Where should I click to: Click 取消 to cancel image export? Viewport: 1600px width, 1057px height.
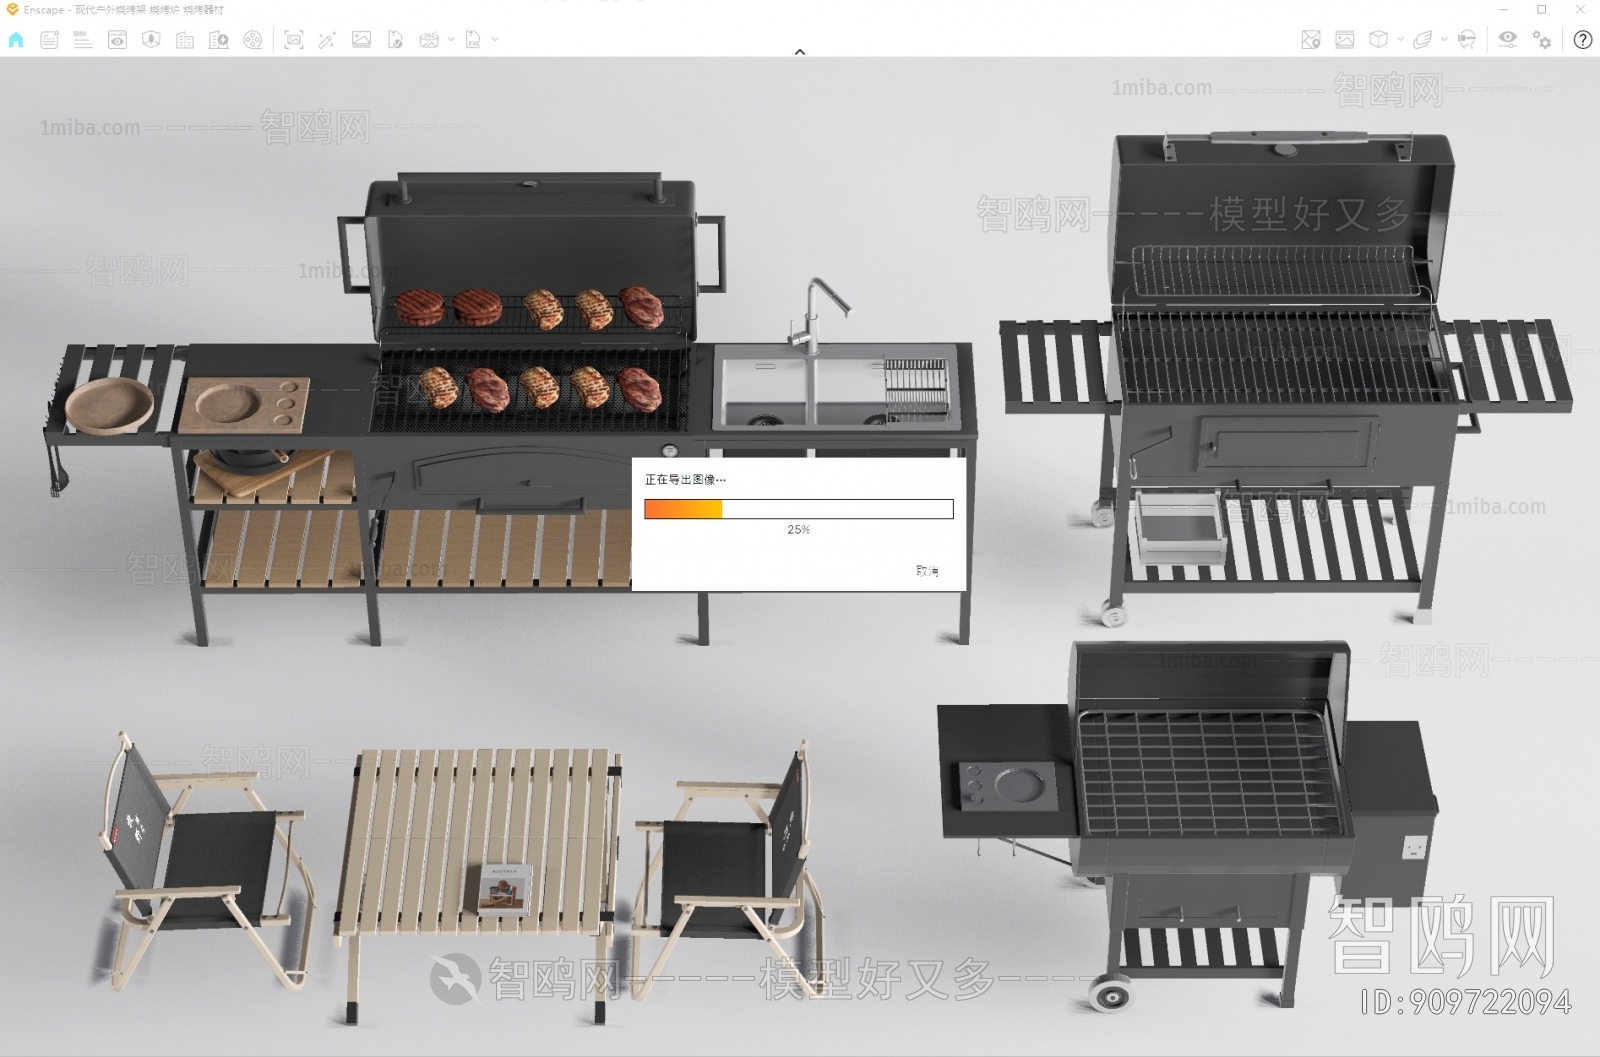[927, 571]
